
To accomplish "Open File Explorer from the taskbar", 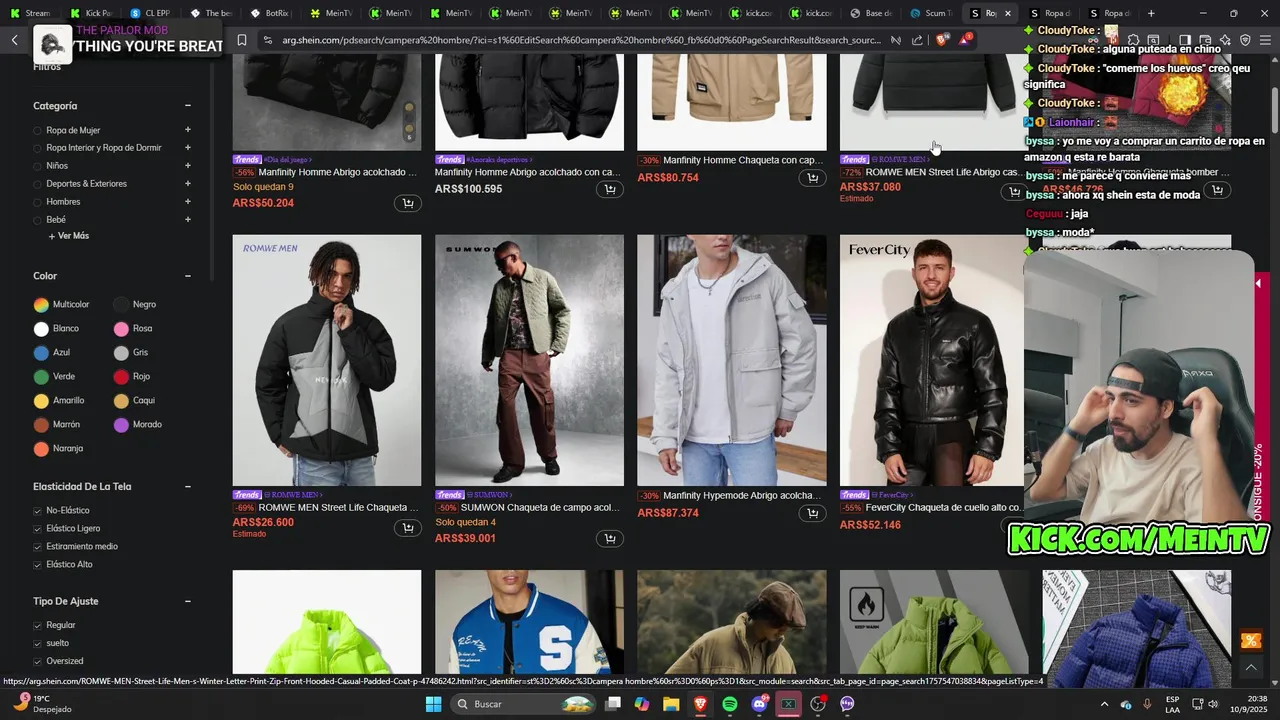I will tap(671, 704).
